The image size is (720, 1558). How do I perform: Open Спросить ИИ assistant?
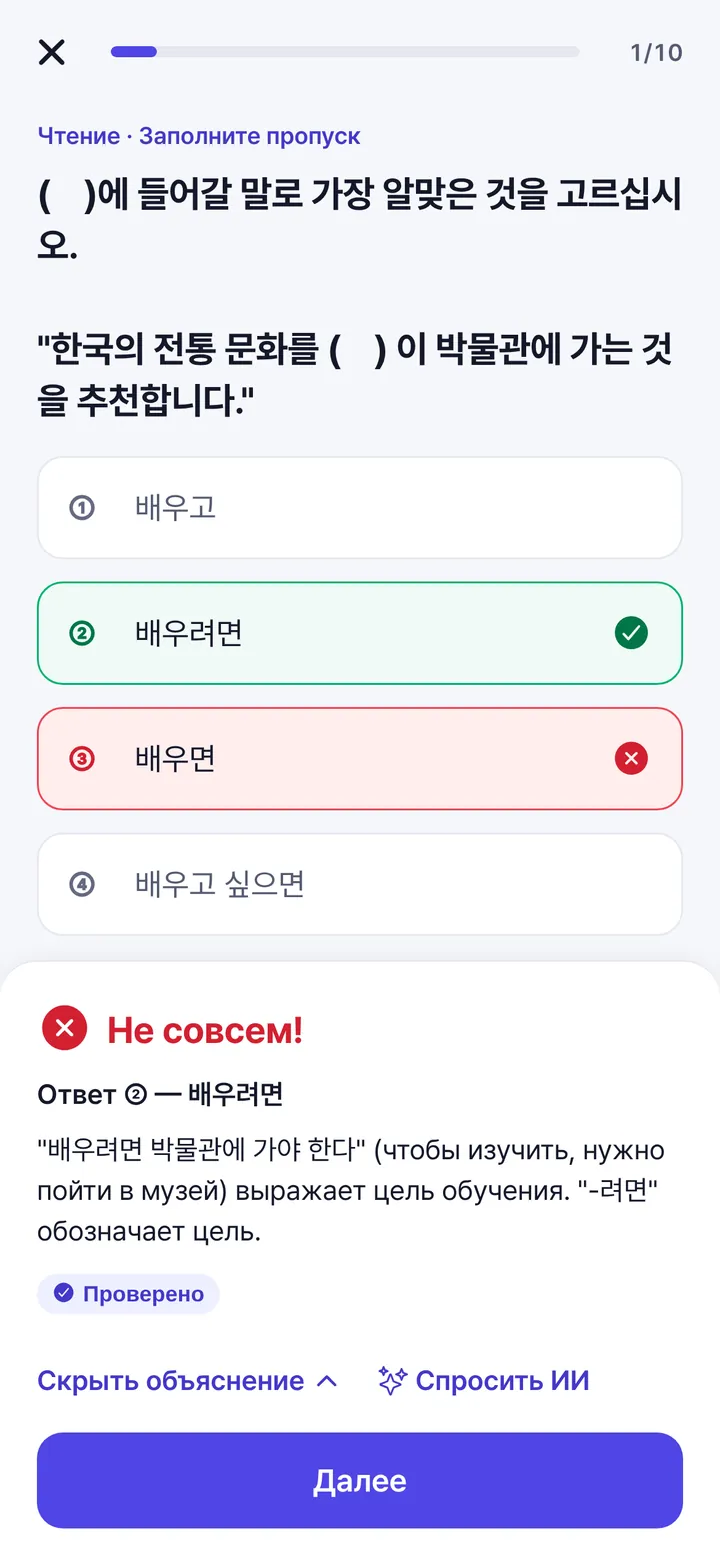pos(484,1381)
